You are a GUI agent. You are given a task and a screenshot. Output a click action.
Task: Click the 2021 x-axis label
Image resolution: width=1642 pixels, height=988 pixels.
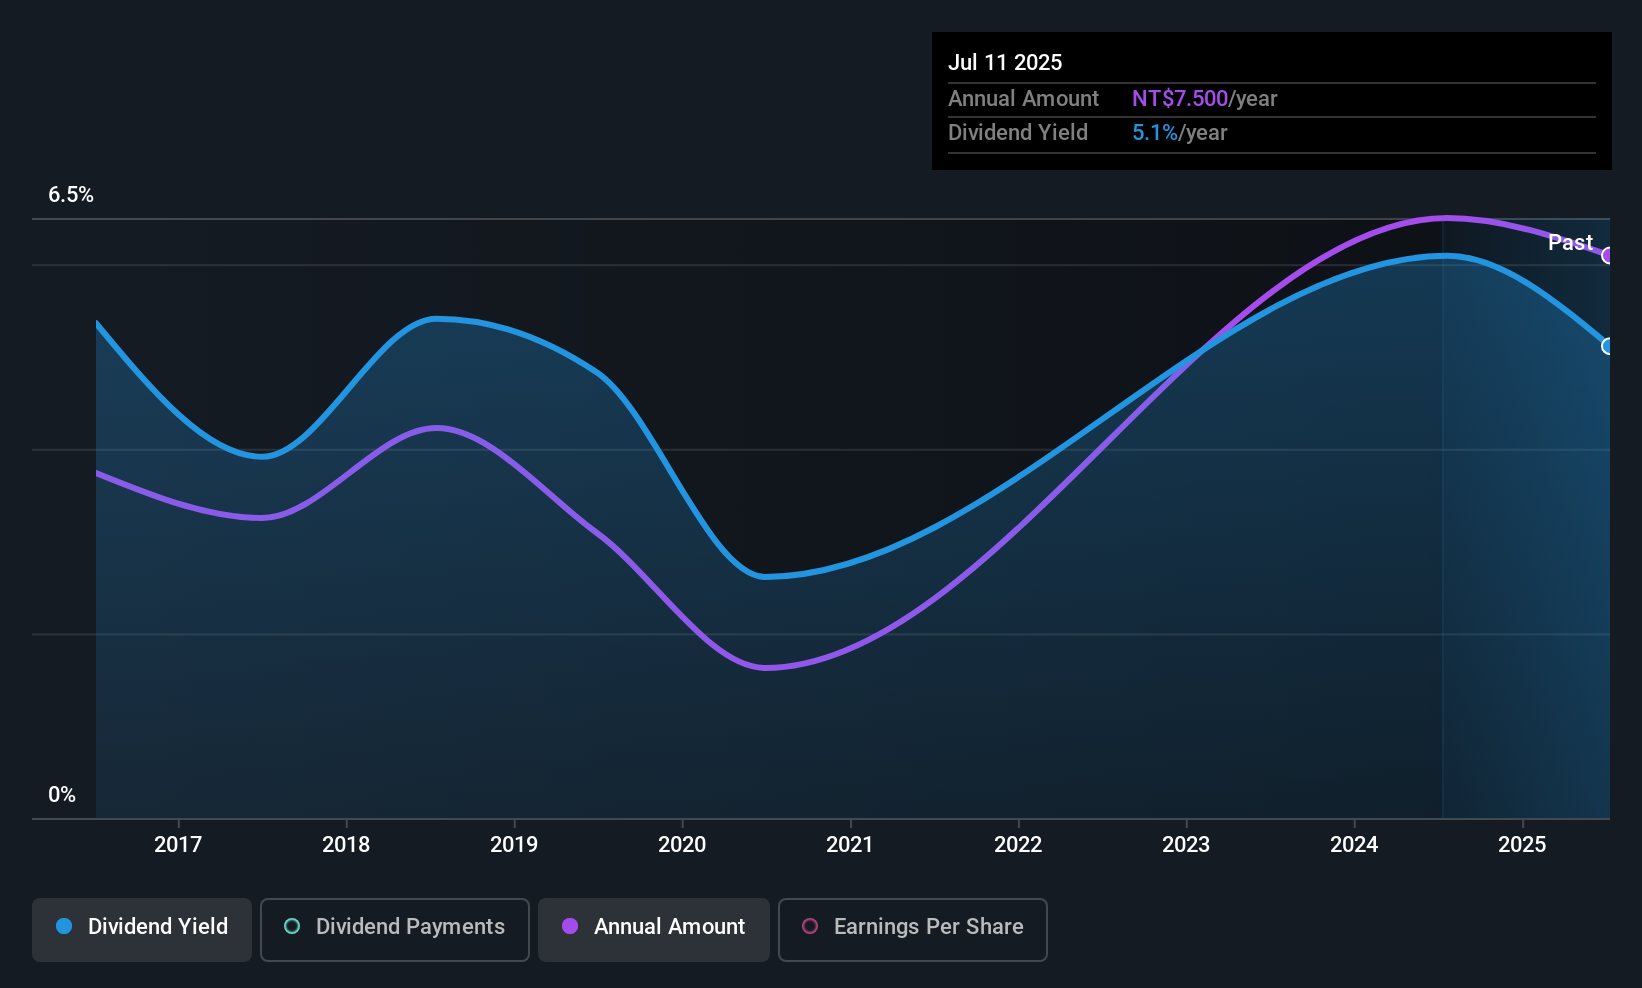pyautogui.click(x=850, y=844)
